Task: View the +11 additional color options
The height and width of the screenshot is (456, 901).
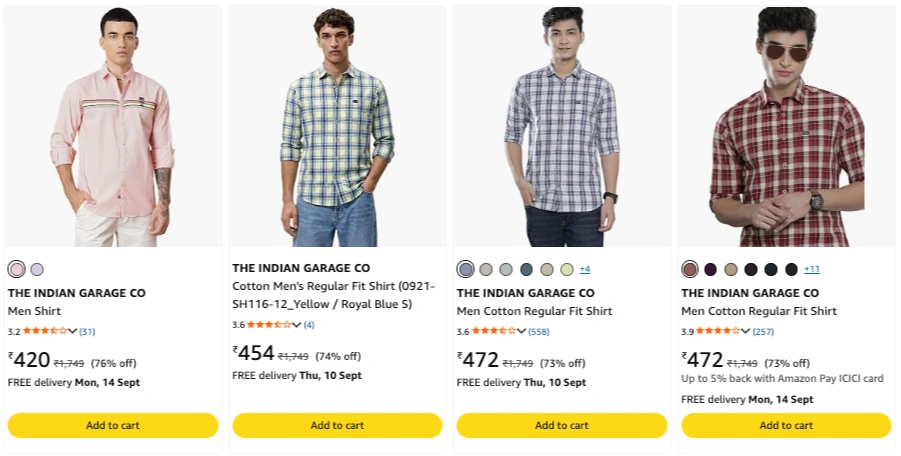Action: tap(812, 269)
